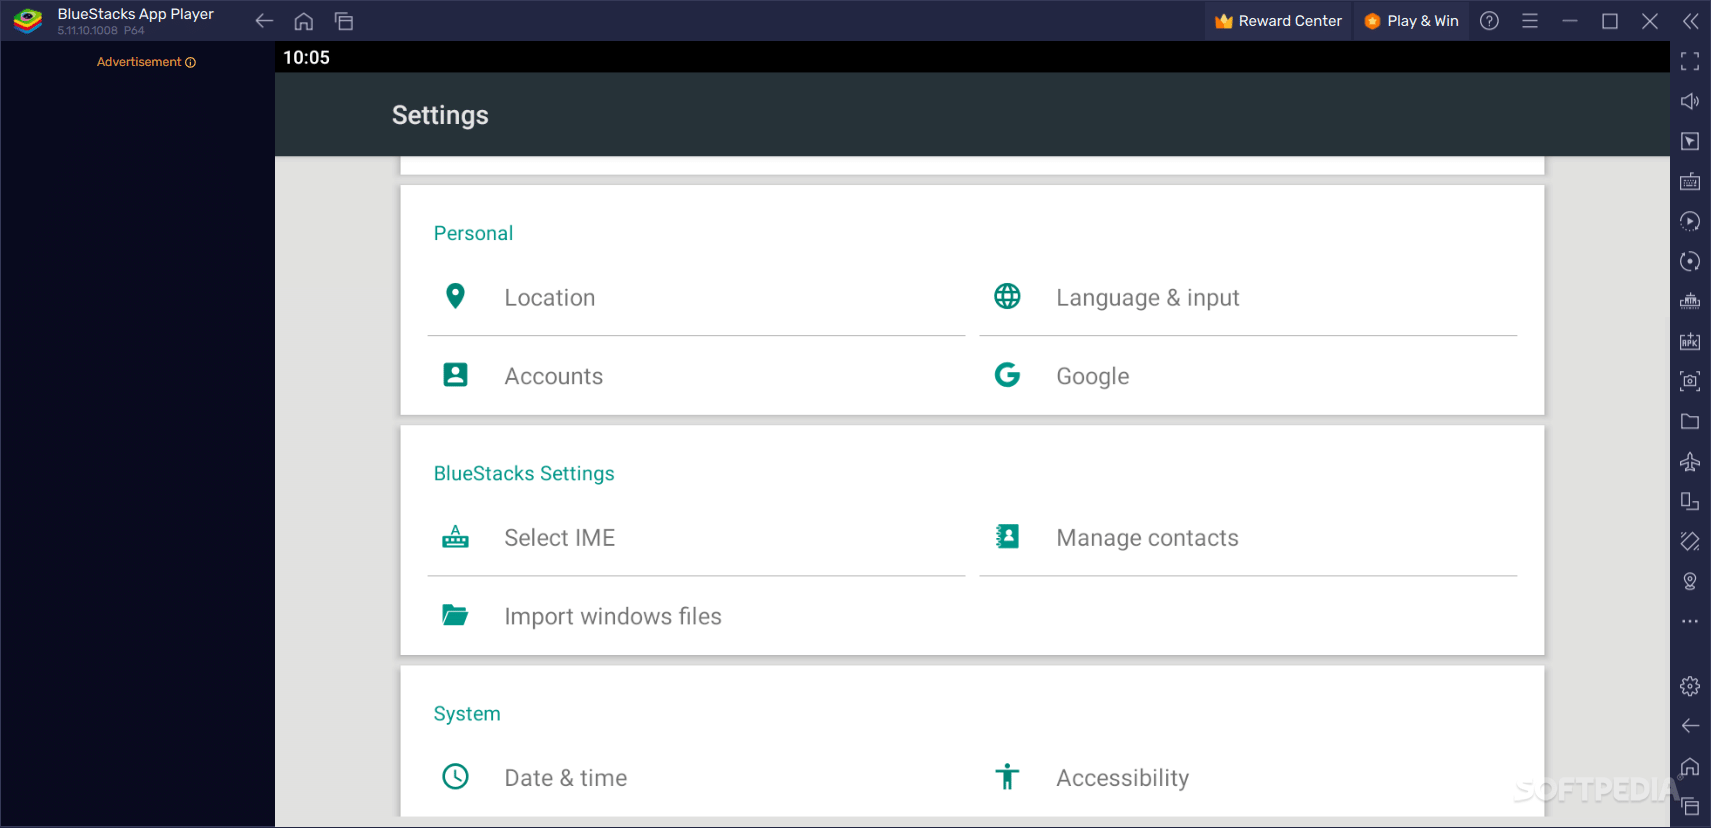
Task: Open Google settings
Action: pyautogui.click(x=1248, y=376)
